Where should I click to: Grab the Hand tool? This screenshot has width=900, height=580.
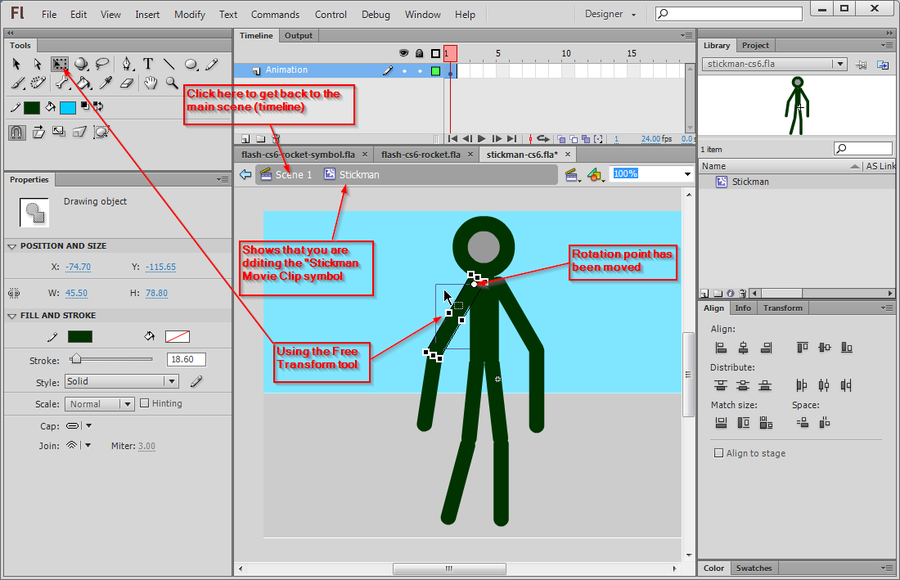point(152,83)
